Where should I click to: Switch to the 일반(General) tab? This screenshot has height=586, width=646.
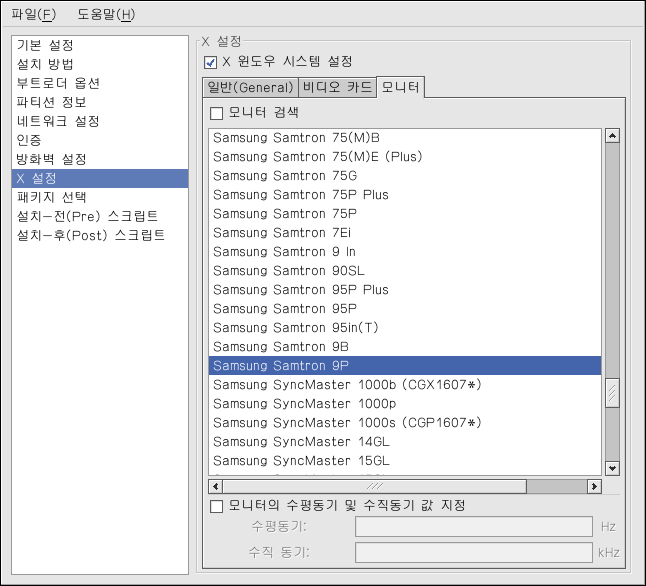(250, 88)
